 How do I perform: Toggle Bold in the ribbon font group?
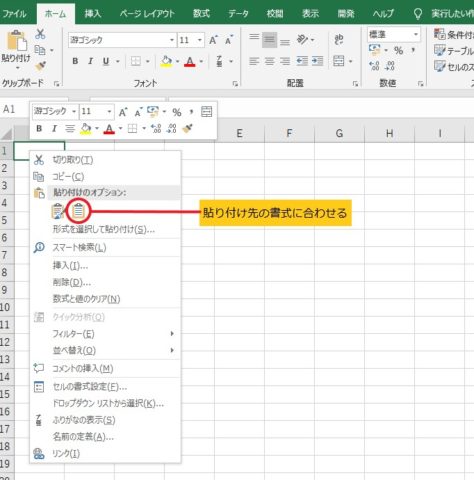coord(75,61)
